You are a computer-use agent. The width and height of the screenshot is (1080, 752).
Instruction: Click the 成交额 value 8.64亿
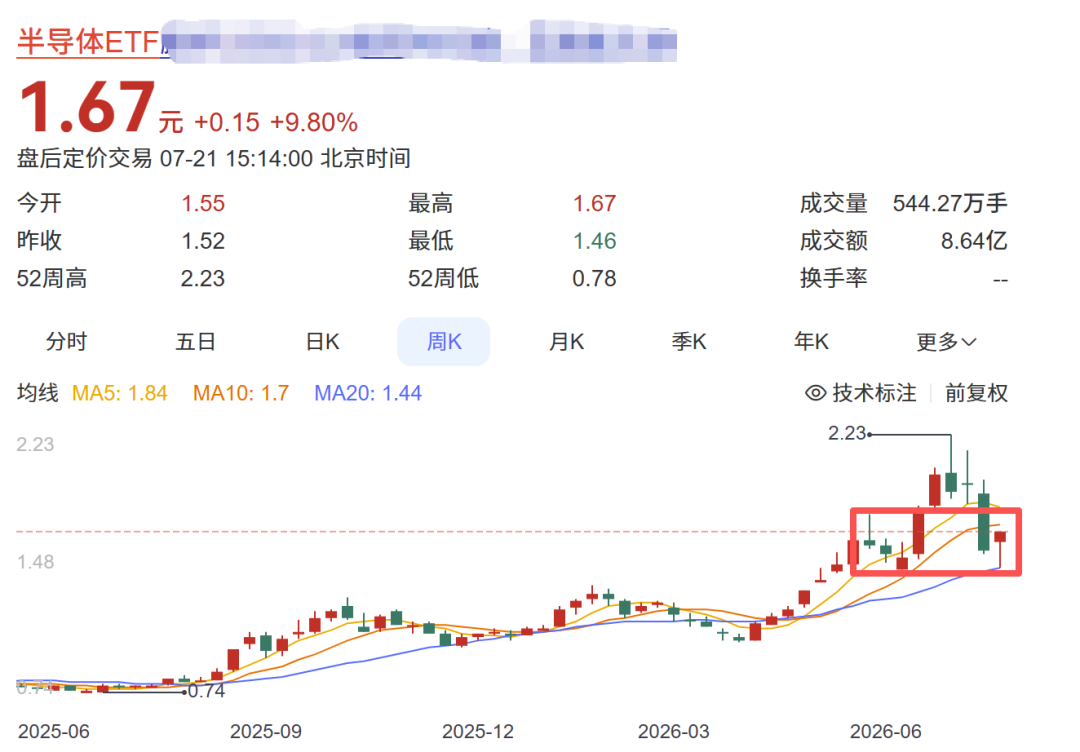tap(974, 241)
